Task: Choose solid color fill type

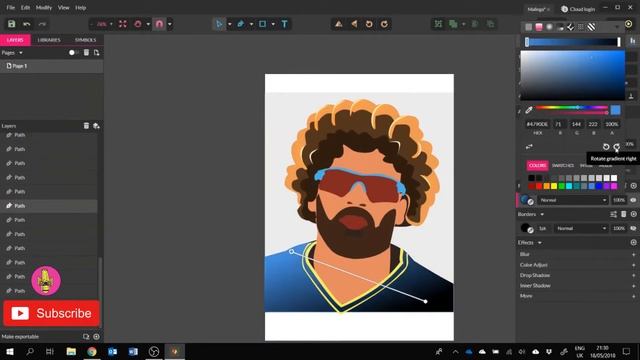Action: (x=529, y=27)
